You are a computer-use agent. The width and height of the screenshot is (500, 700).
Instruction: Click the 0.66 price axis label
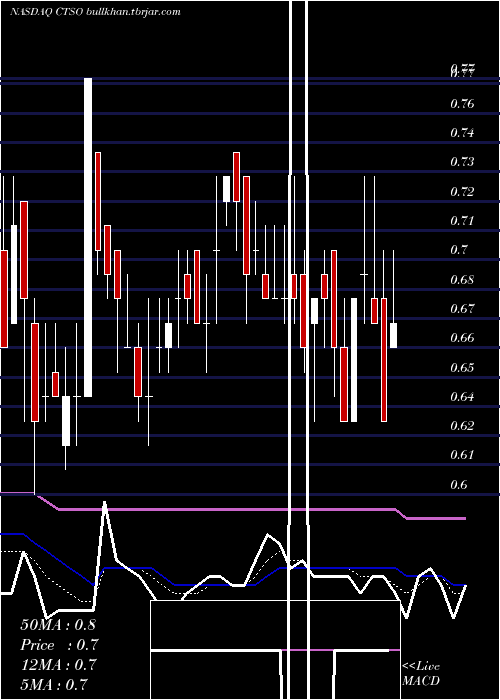tap(462, 338)
